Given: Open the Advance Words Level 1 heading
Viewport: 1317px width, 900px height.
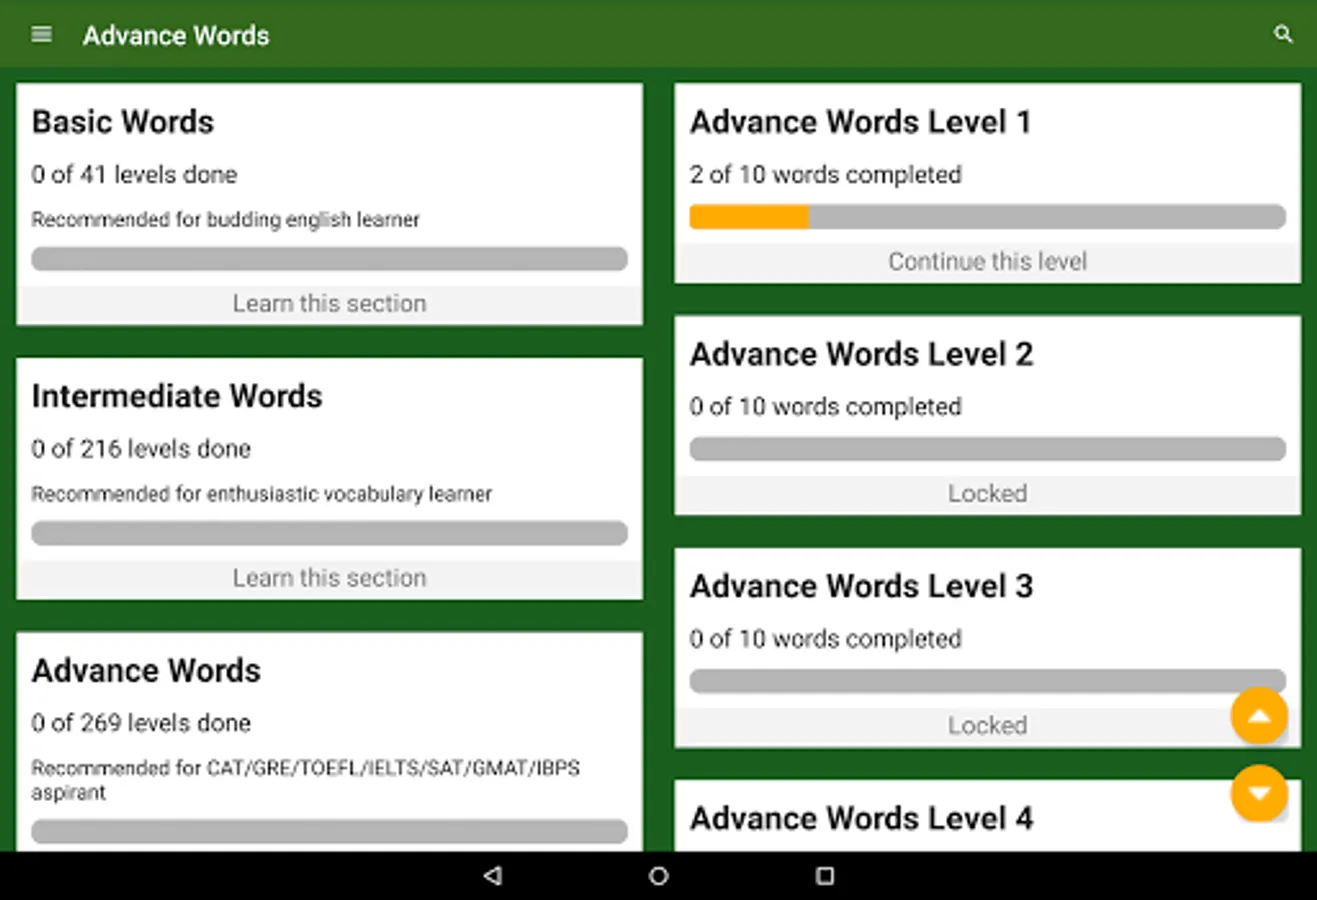Looking at the screenshot, I should pyautogui.click(x=860, y=122).
